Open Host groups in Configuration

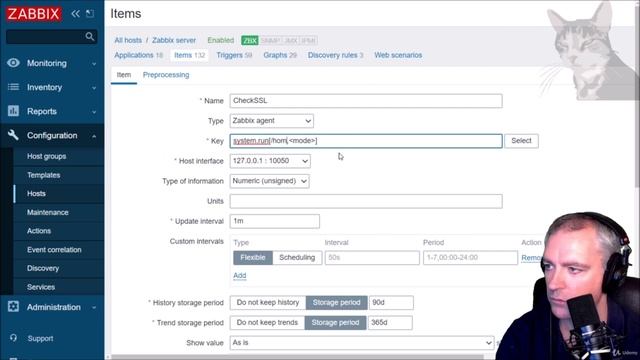point(47,156)
